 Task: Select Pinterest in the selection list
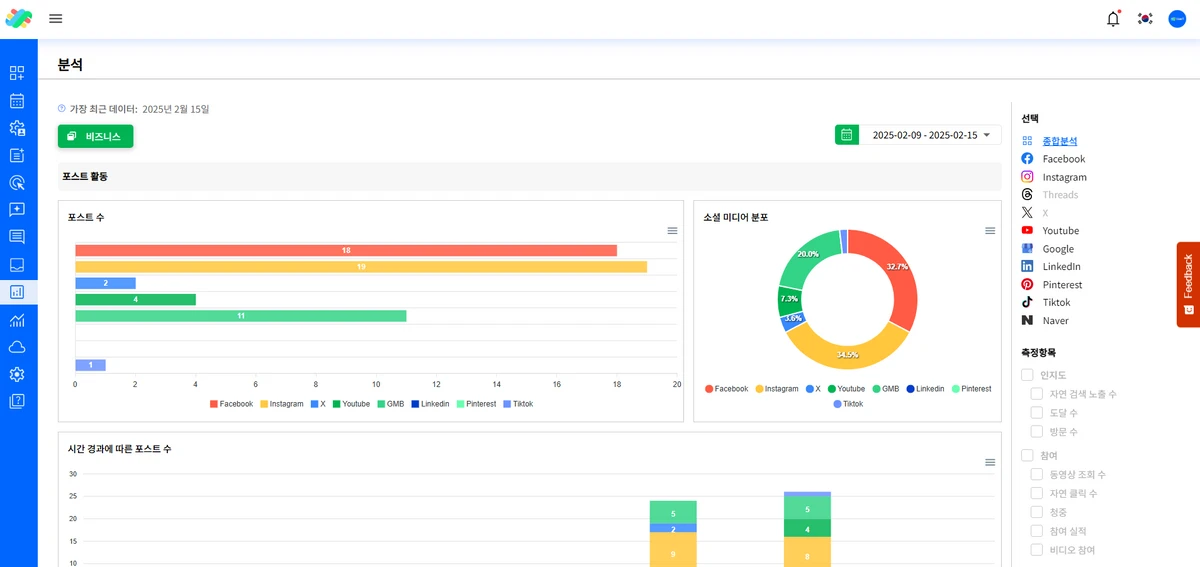1062,285
